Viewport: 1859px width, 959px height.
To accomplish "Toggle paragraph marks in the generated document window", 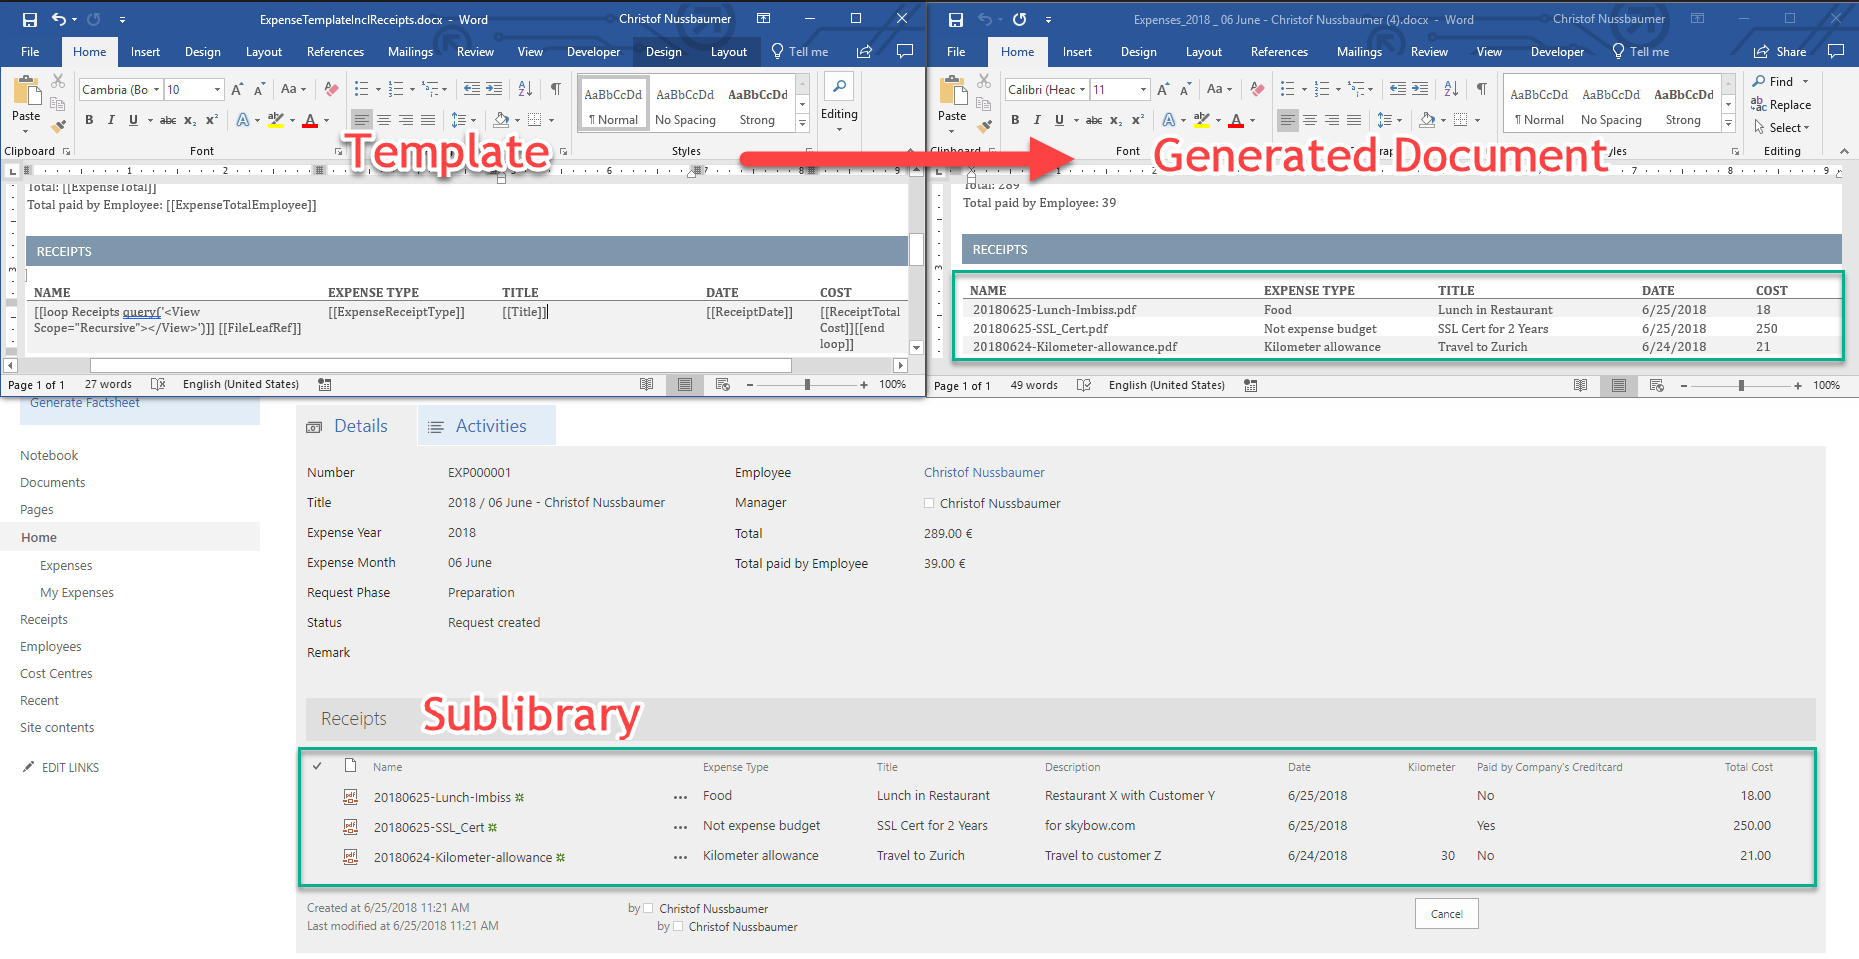I will tap(1481, 89).
